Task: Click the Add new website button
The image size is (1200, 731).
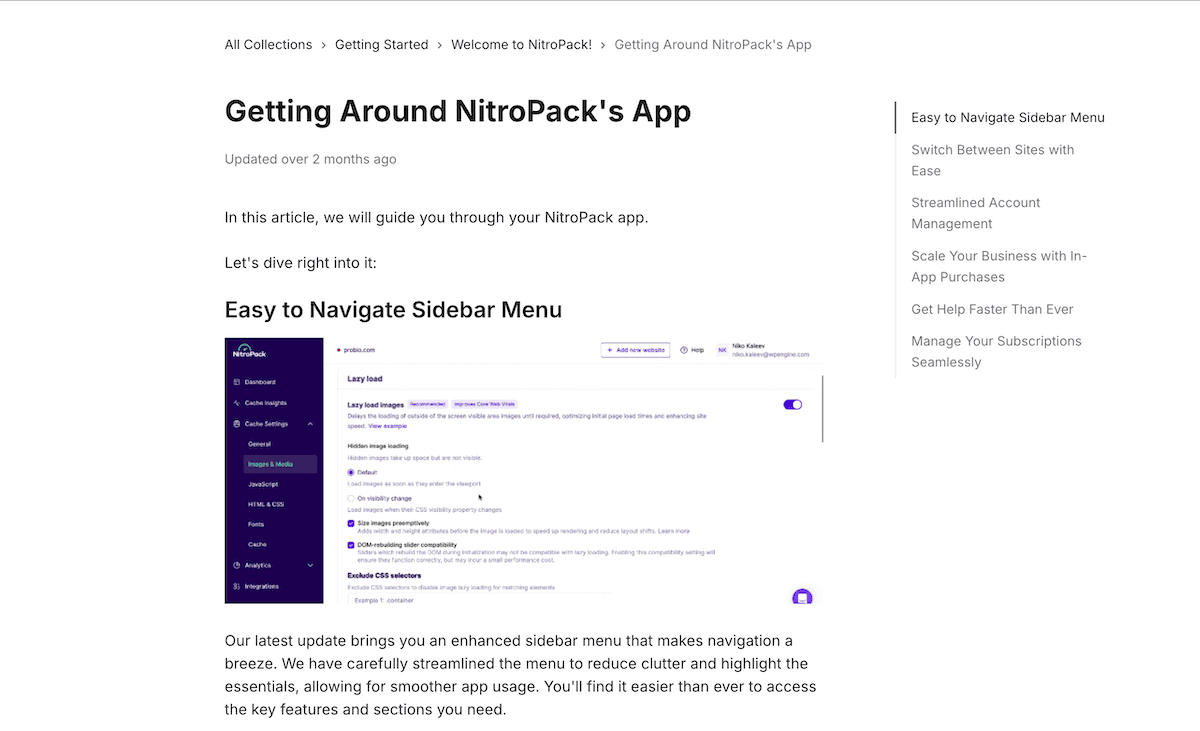Action: tap(635, 350)
